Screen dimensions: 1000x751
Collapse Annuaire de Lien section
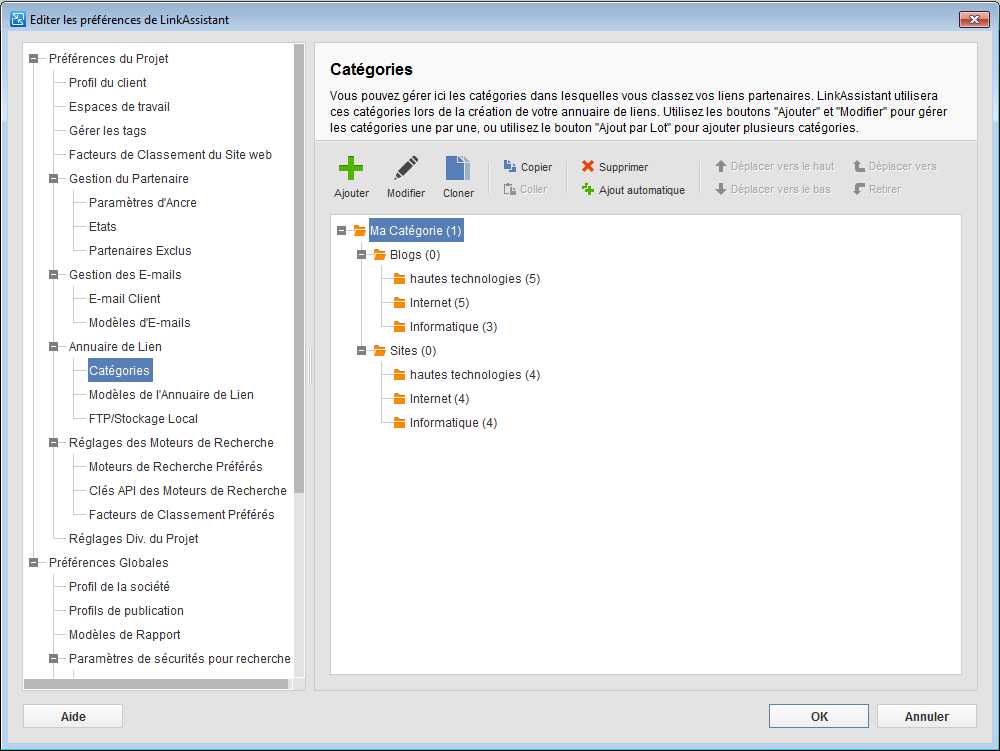click(x=54, y=347)
